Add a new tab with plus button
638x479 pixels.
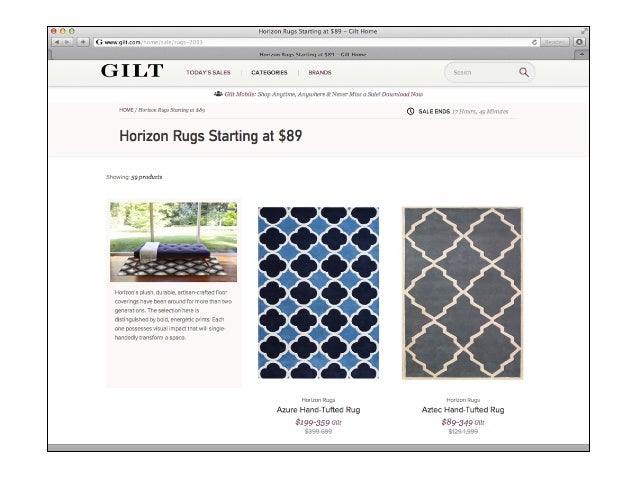pyautogui.click(x=582, y=54)
